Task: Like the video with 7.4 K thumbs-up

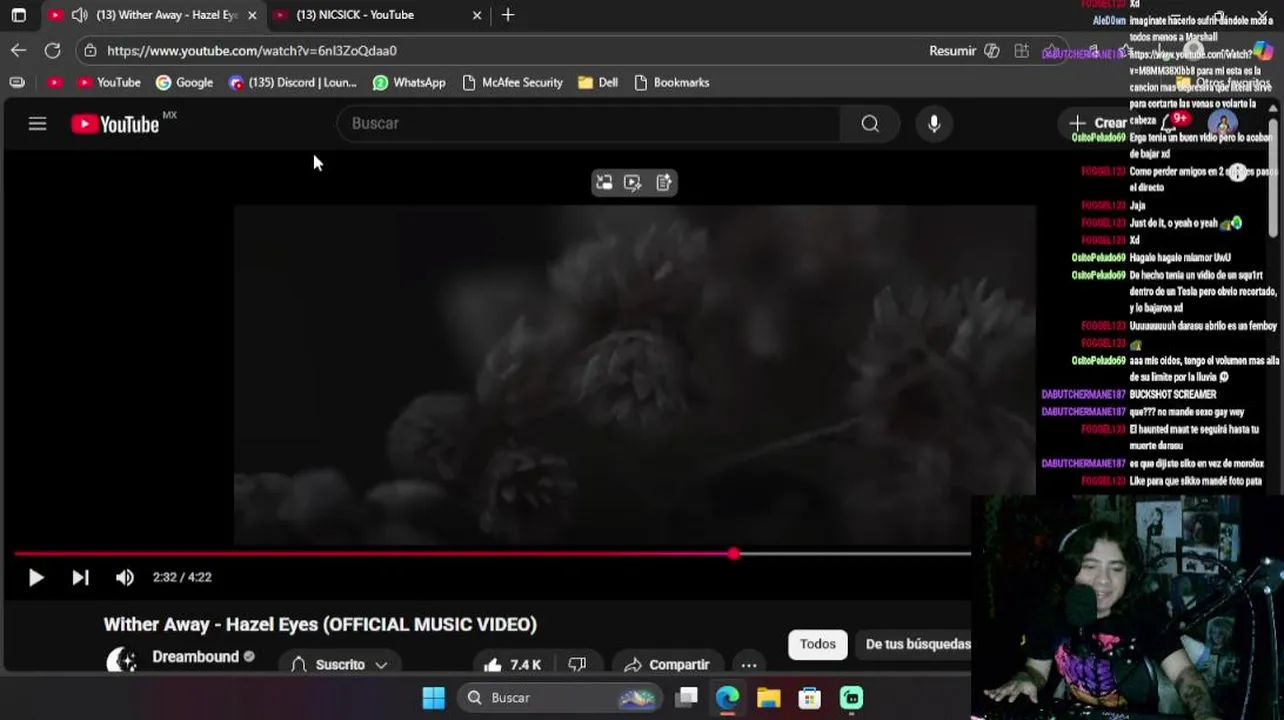Action: pos(512,664)
